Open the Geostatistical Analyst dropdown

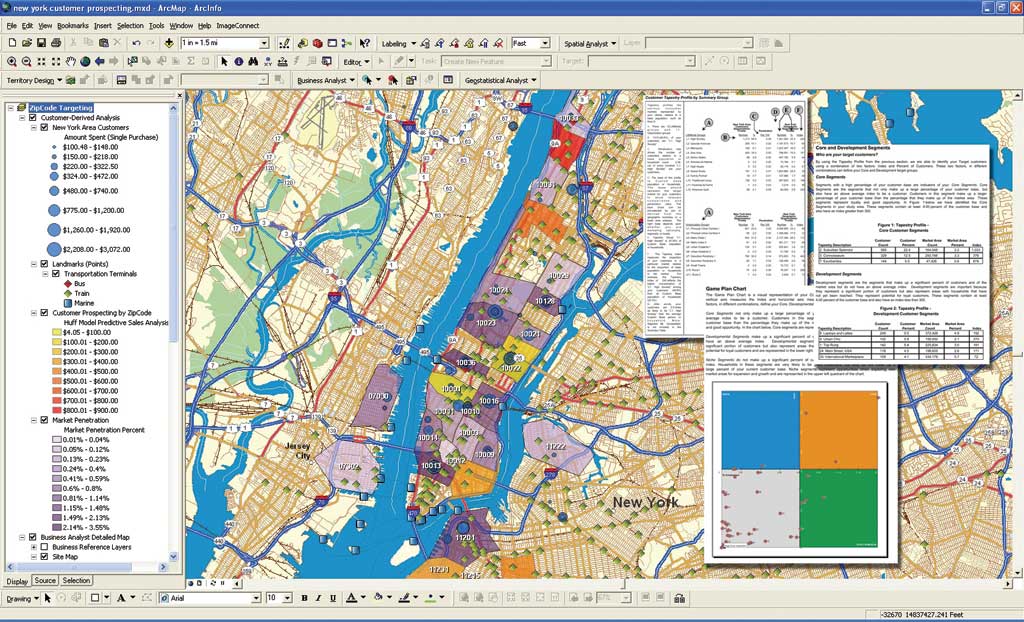501,80
